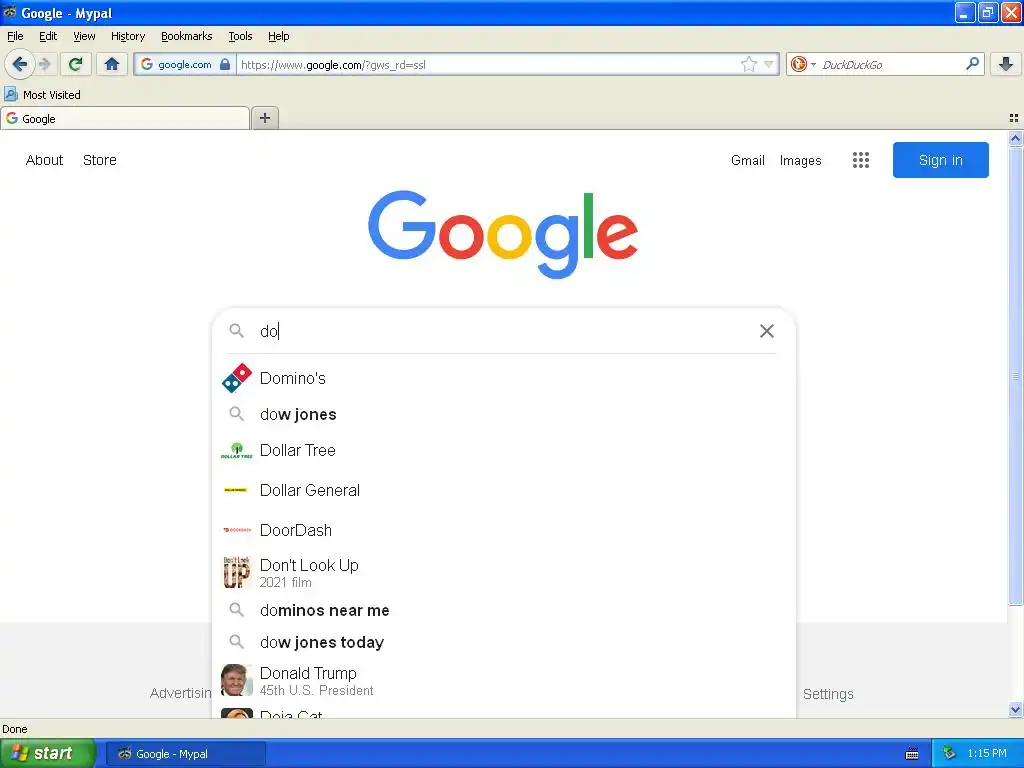Open the Help menu

pos(279,36)
